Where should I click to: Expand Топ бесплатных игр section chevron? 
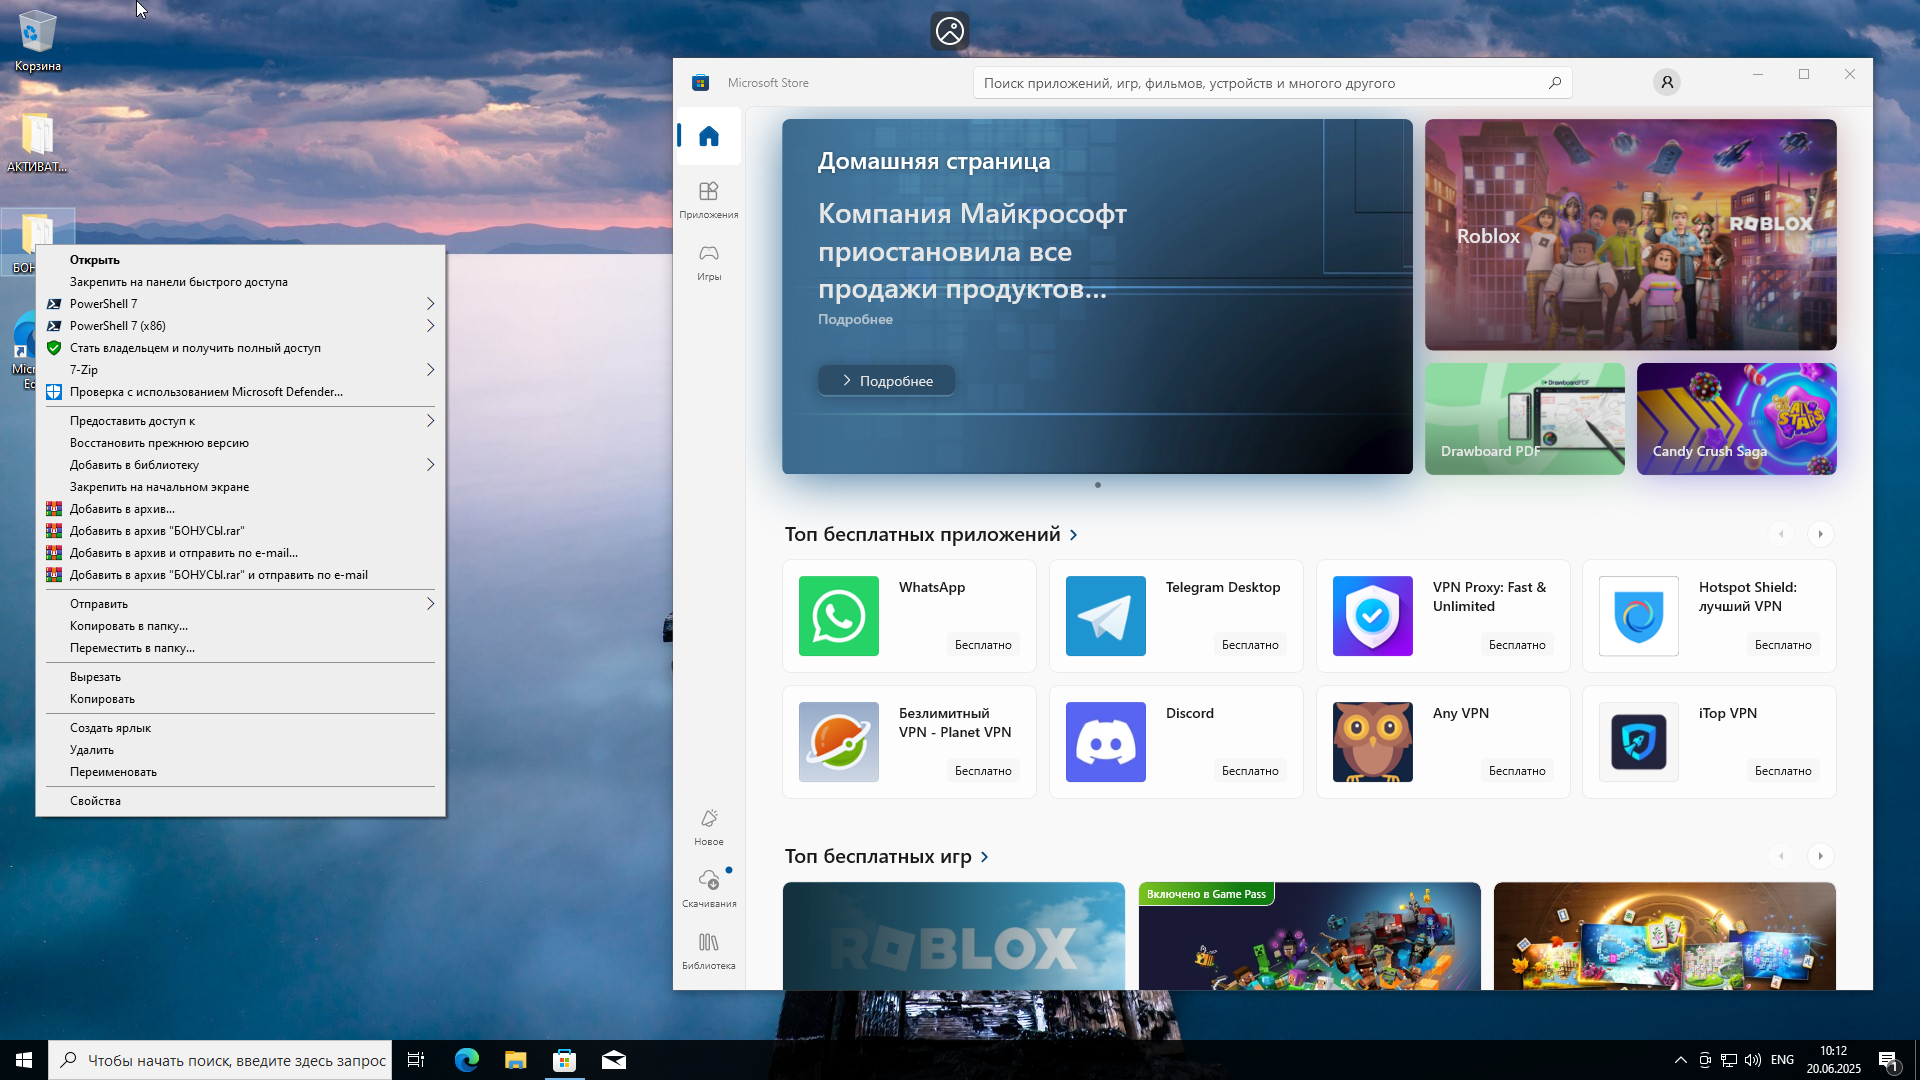985,857
